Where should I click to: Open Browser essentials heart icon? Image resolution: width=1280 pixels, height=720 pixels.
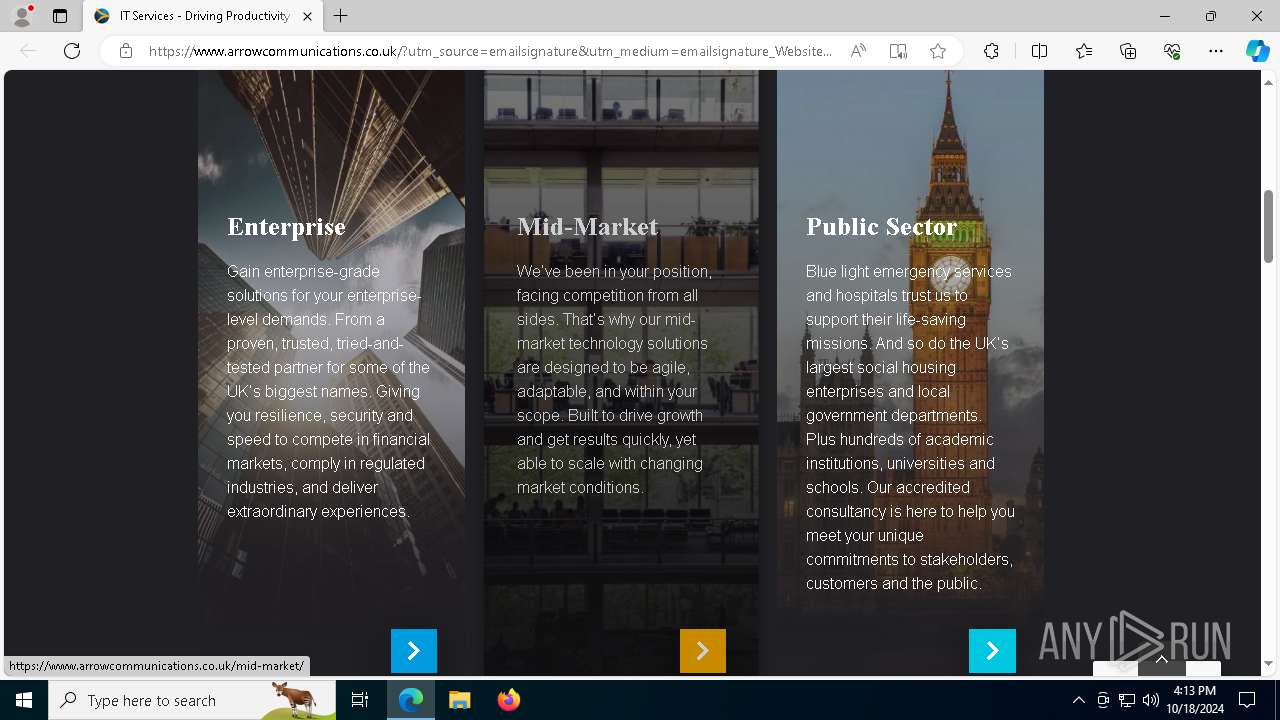pyautogui.click(x=1172, y=51)
